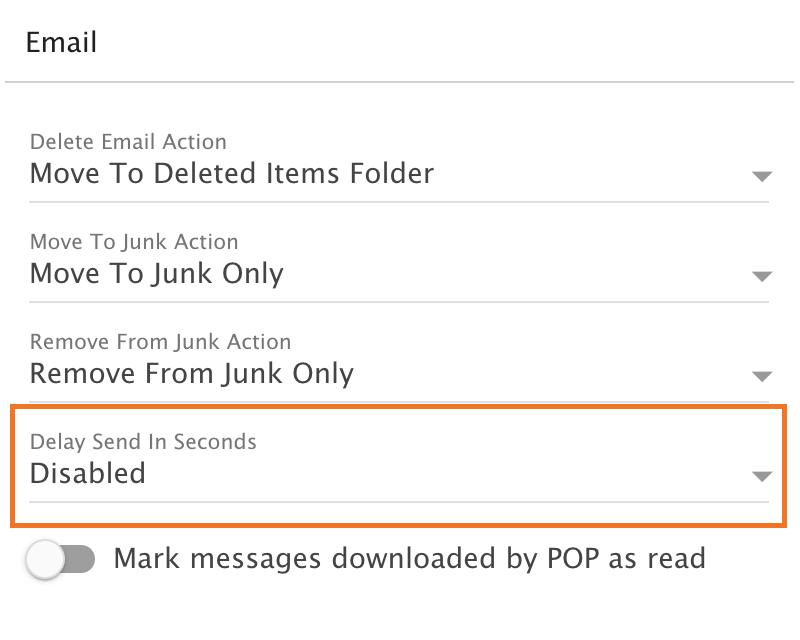Click the 'Move To Deleted Items Folder' value
800x640 pixels.
coord(232,174)
